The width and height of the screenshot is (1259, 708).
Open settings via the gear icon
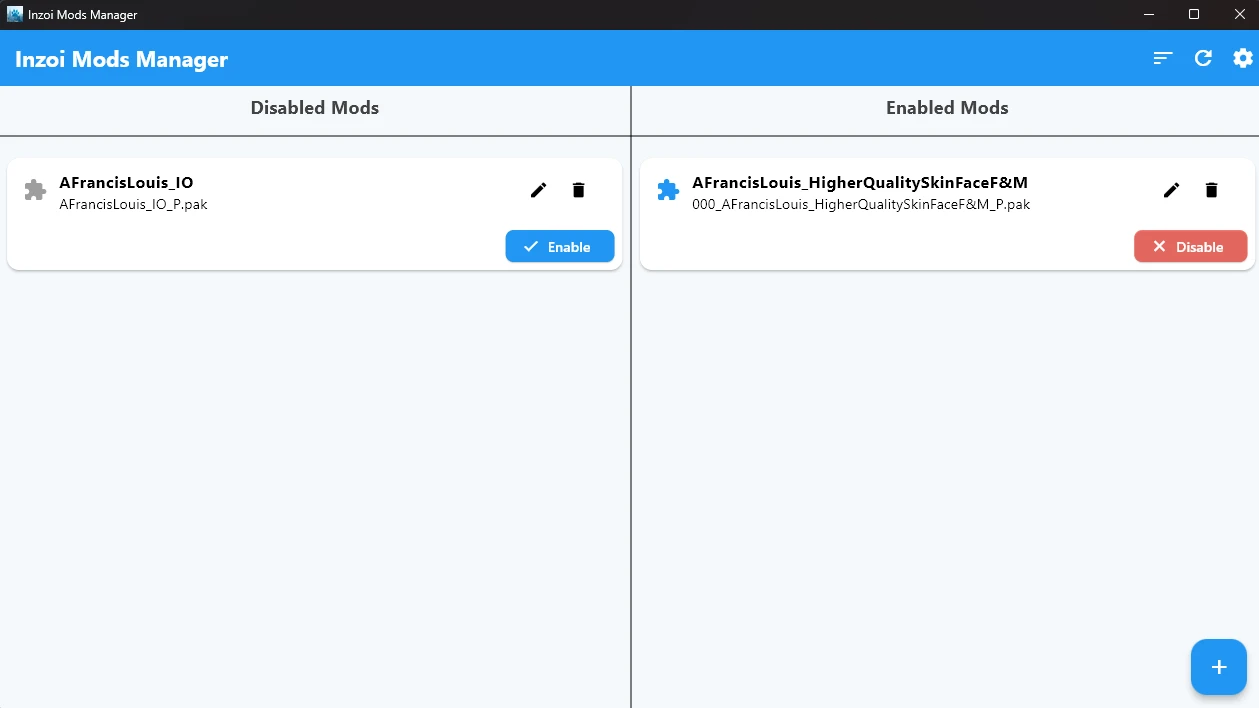[x=1242, y=58]
